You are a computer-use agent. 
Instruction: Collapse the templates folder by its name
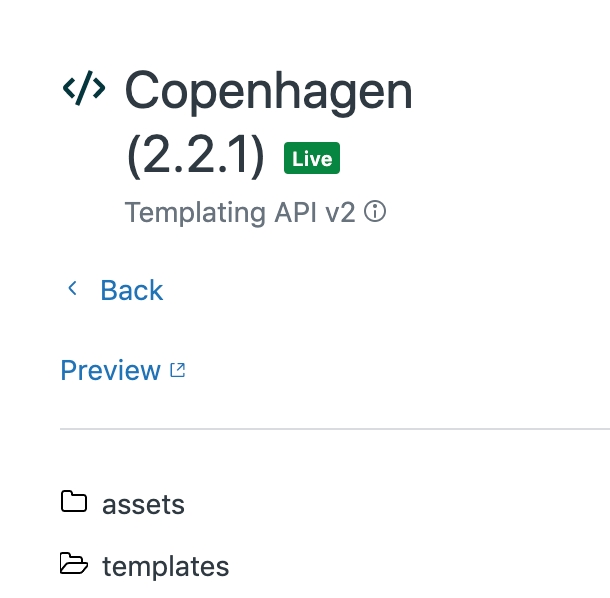(x=165, y=567)
